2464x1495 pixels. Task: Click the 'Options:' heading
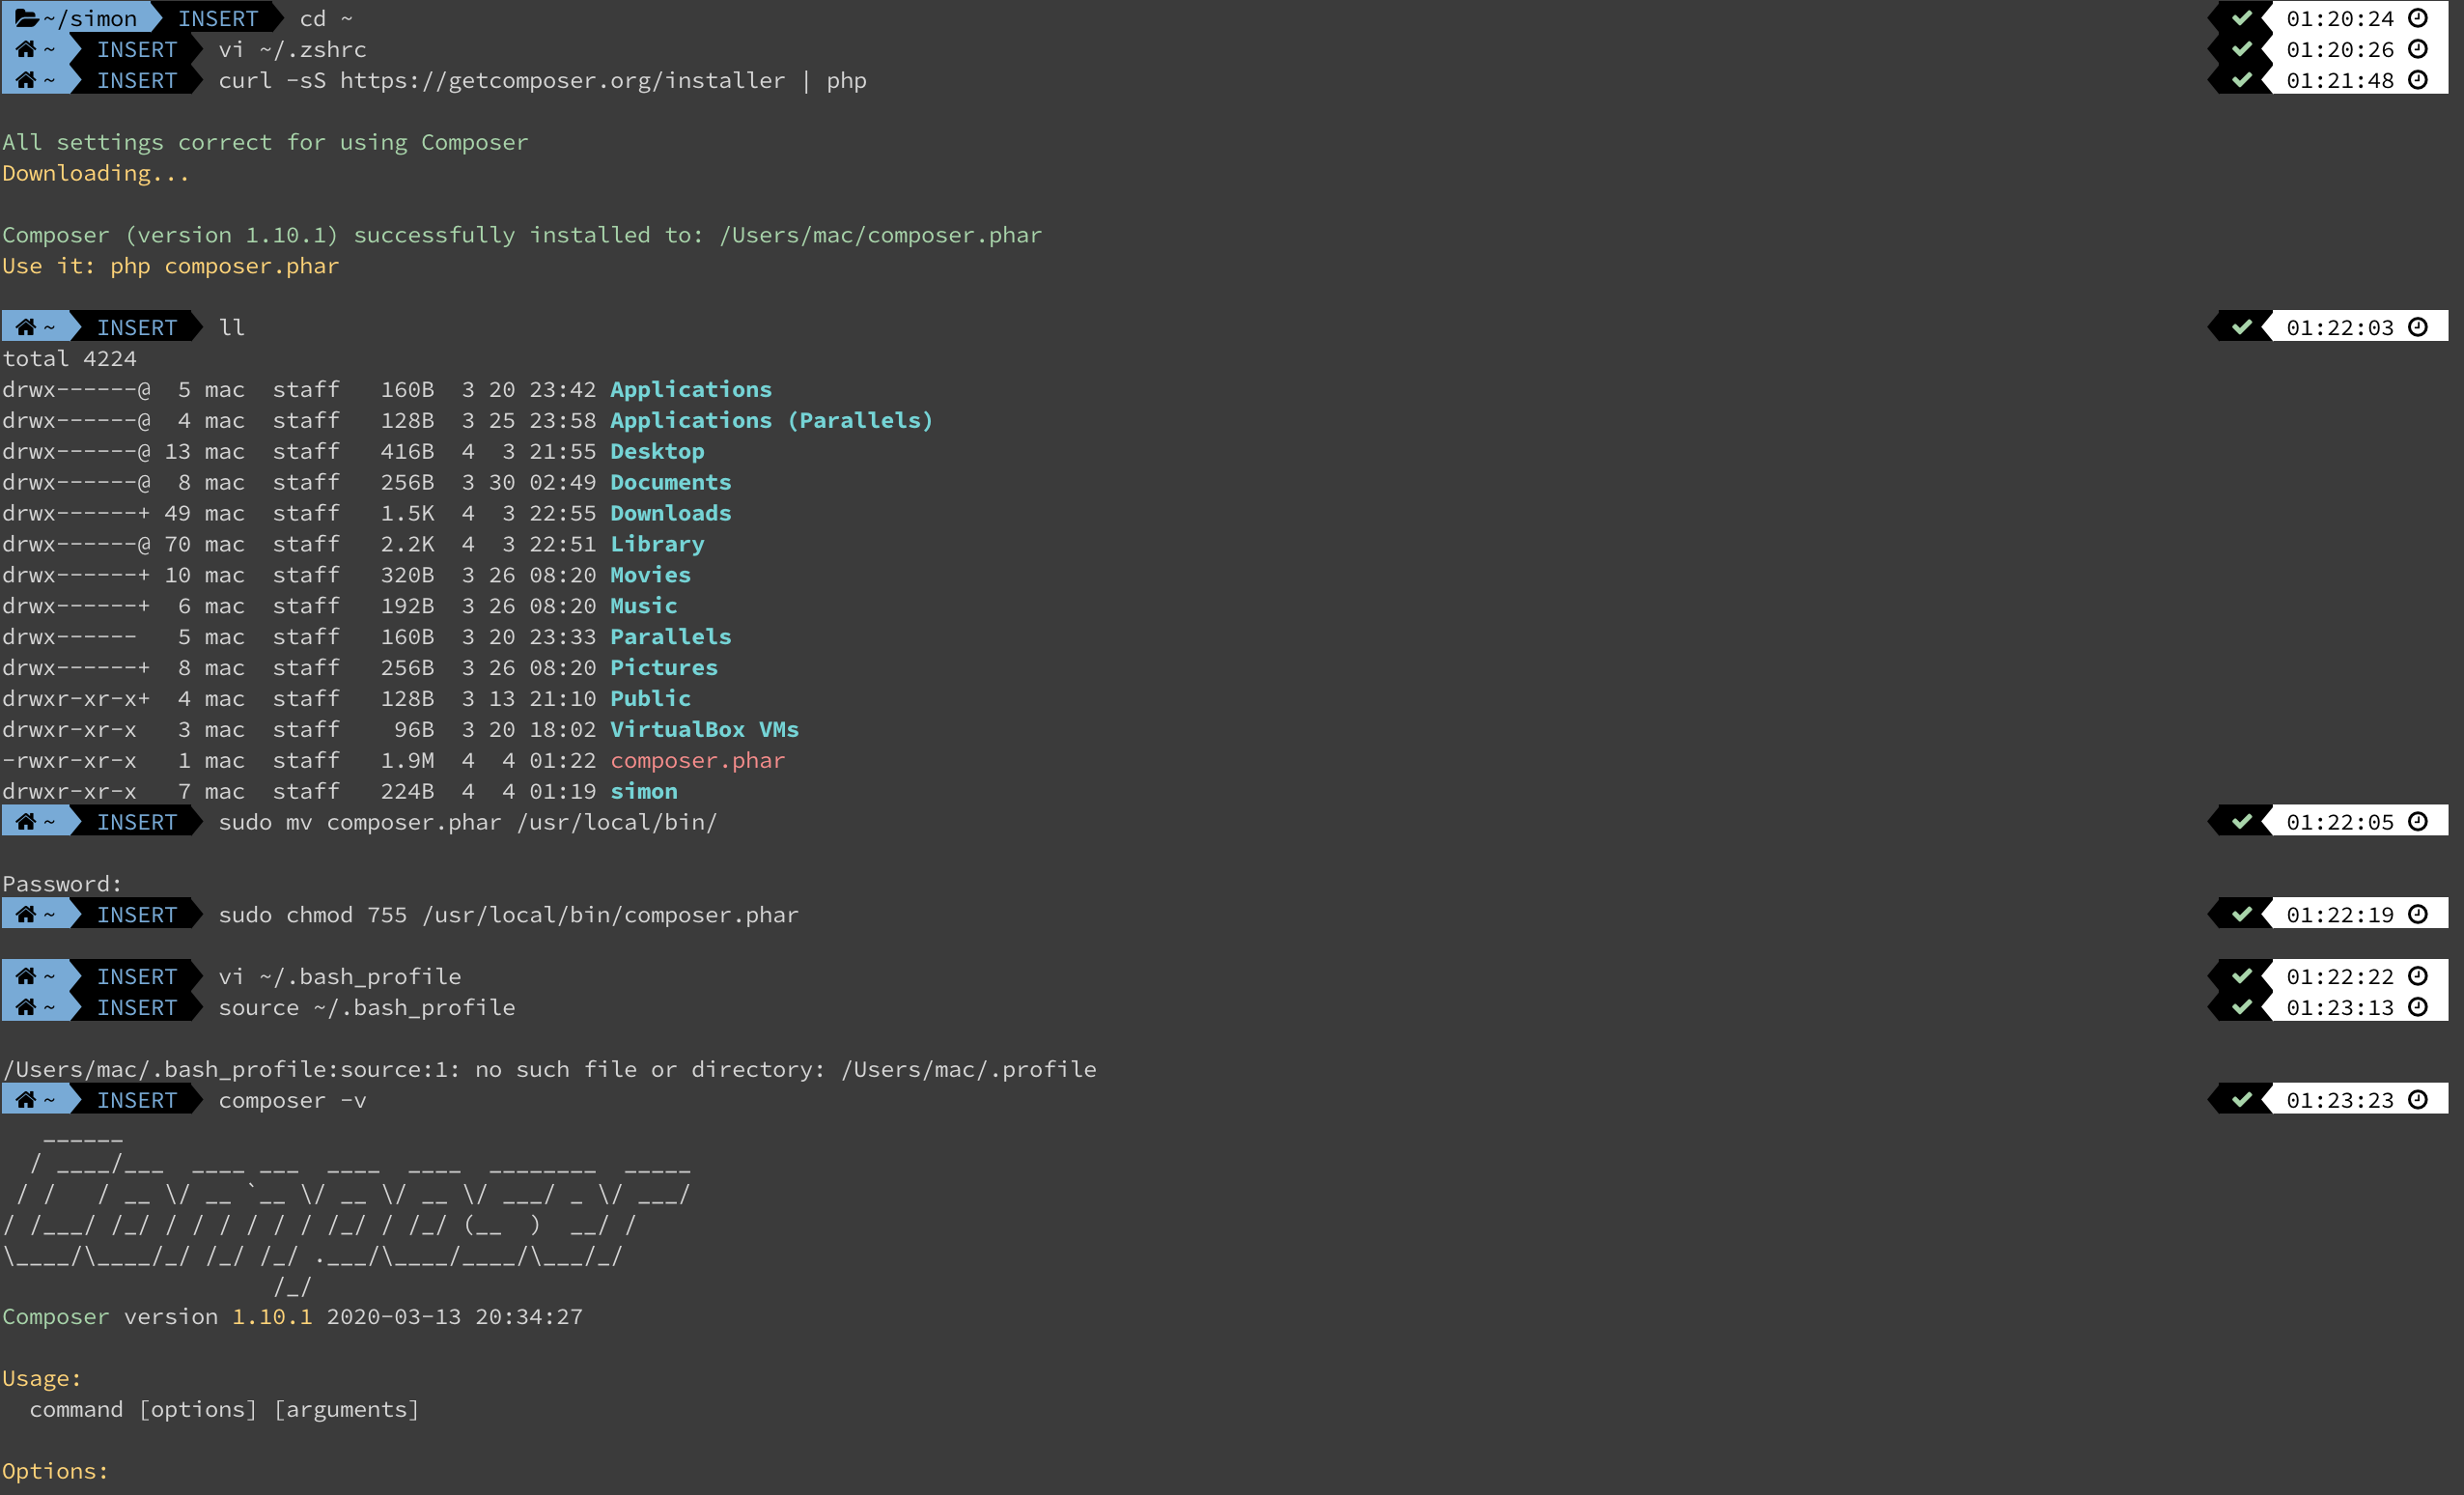click(55, 1472)
